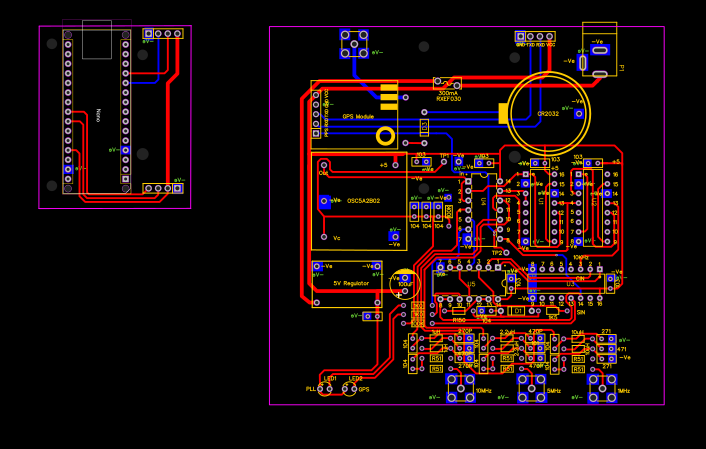Select the 5V Regulator label
This screenshot has height=449, width=706.
[351, 283]
